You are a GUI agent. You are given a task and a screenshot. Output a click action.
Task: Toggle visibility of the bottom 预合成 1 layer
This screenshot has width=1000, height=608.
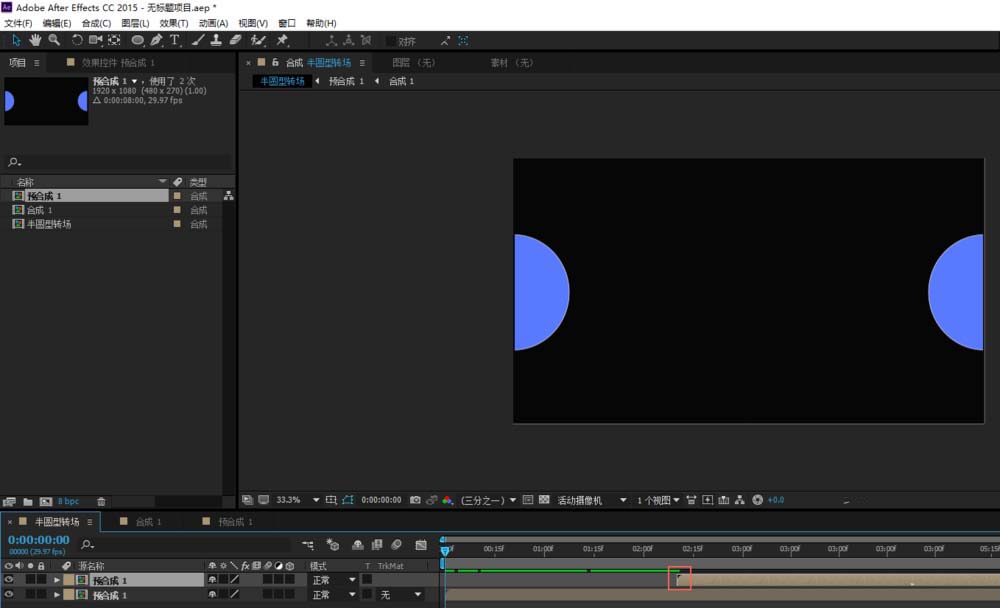(x=9, y=595)
